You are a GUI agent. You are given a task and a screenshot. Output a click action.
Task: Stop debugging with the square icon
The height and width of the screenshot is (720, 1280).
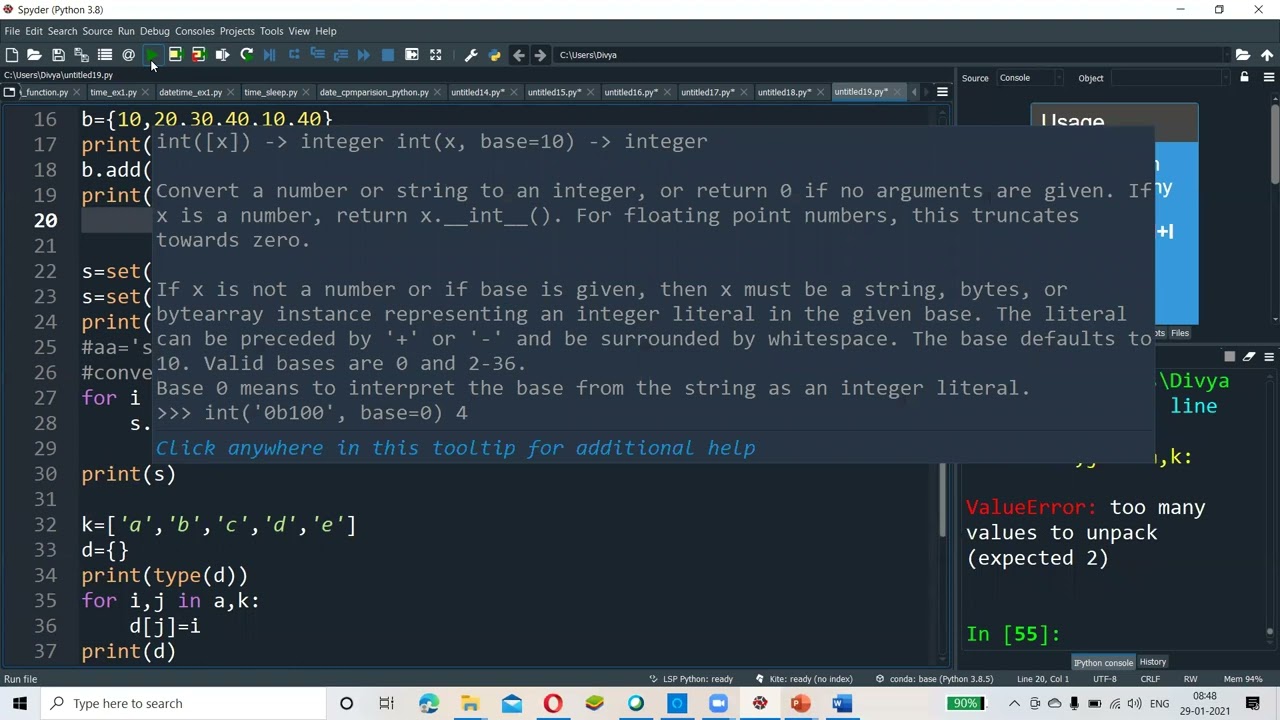388,55
